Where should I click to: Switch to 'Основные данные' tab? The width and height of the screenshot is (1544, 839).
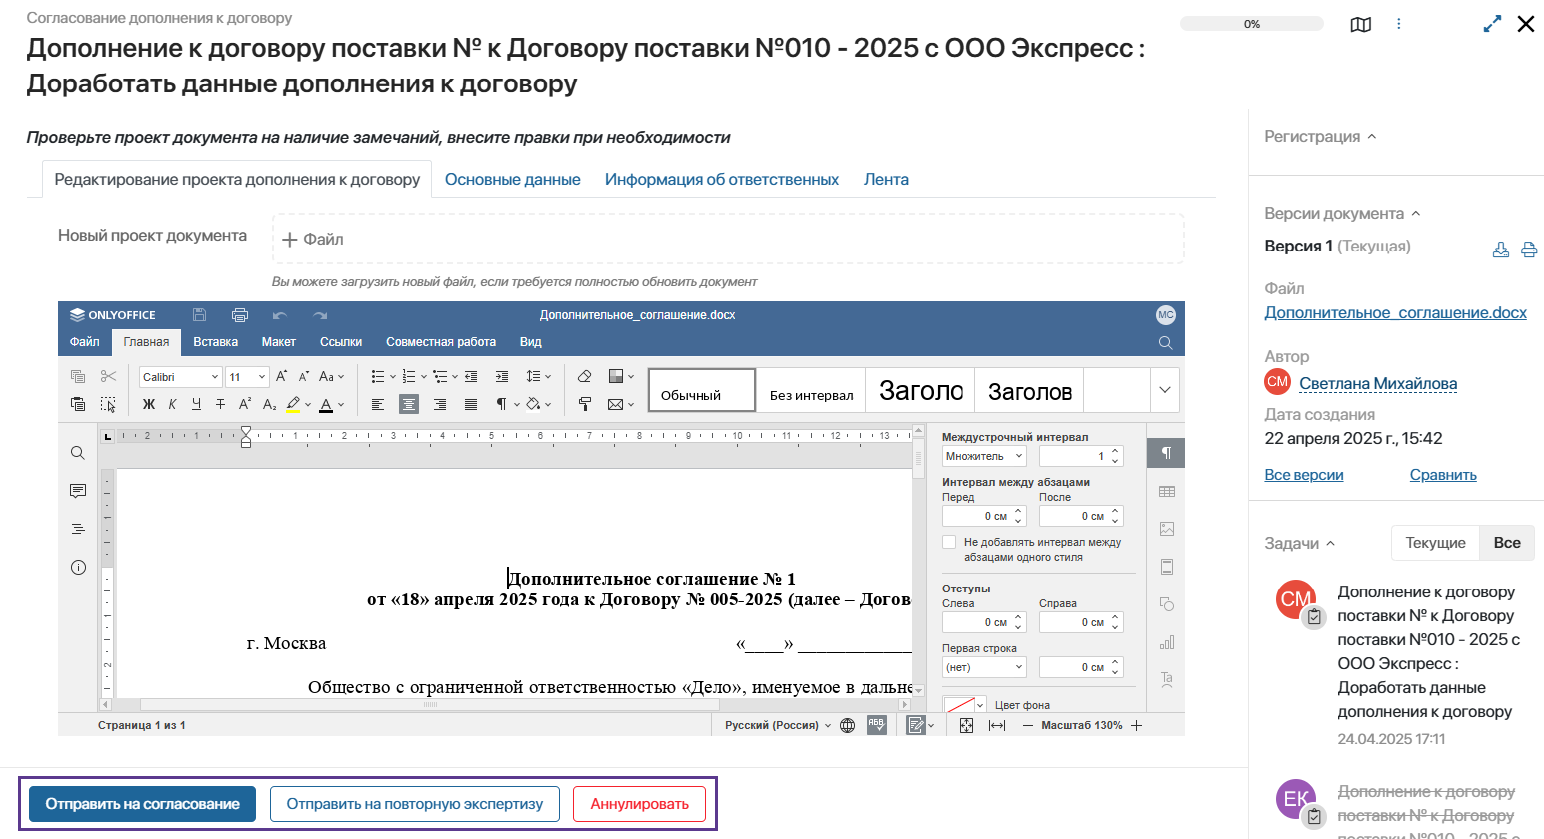512,180
